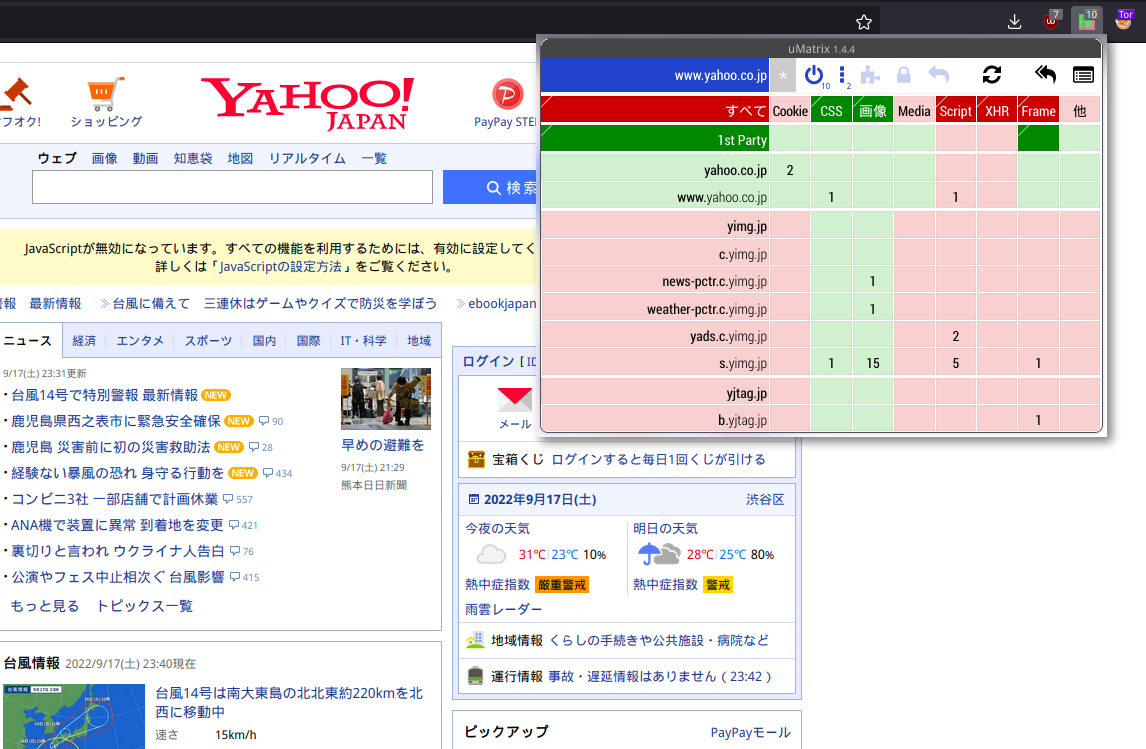Viewport: 1146px width, 749px height.
Task: Click the umbrella icon for tomorrow's weather
Action: coord(659,555)
